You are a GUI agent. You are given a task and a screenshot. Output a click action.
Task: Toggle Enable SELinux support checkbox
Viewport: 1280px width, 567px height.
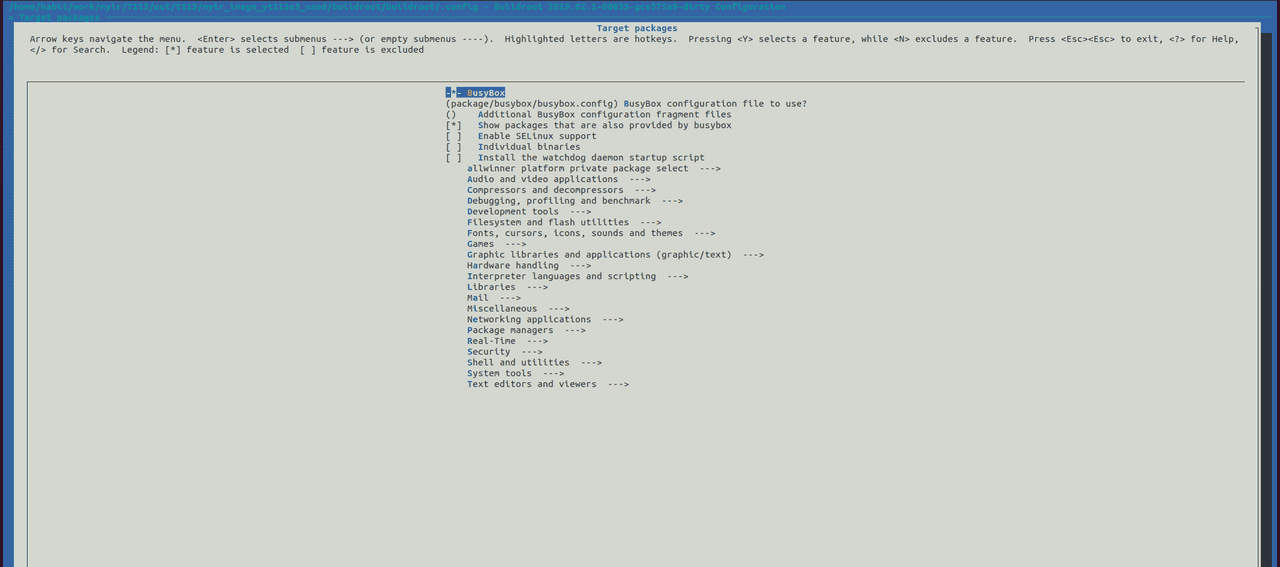coord(521,136)
